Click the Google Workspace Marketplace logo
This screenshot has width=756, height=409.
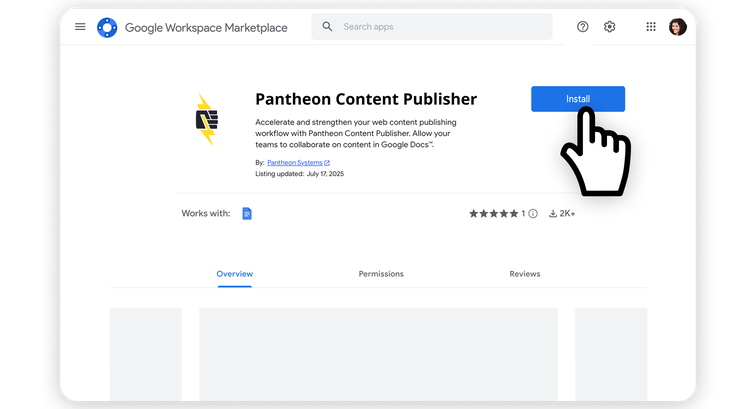(107, 27)
